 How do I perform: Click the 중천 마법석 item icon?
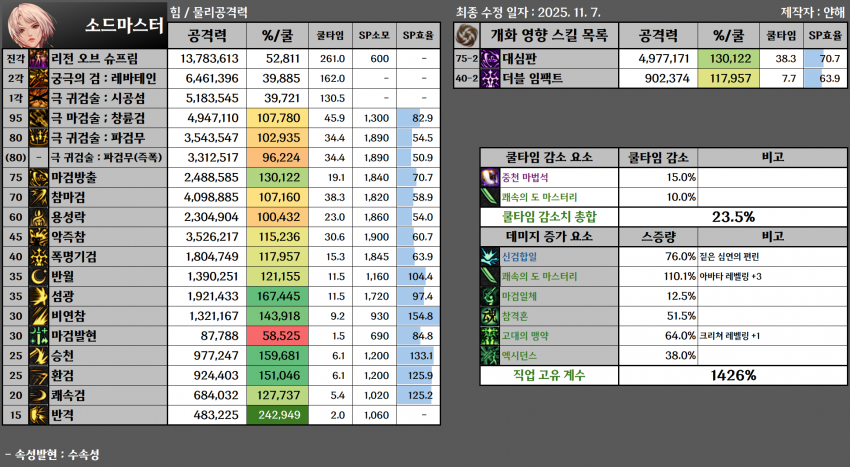[490, 177]
